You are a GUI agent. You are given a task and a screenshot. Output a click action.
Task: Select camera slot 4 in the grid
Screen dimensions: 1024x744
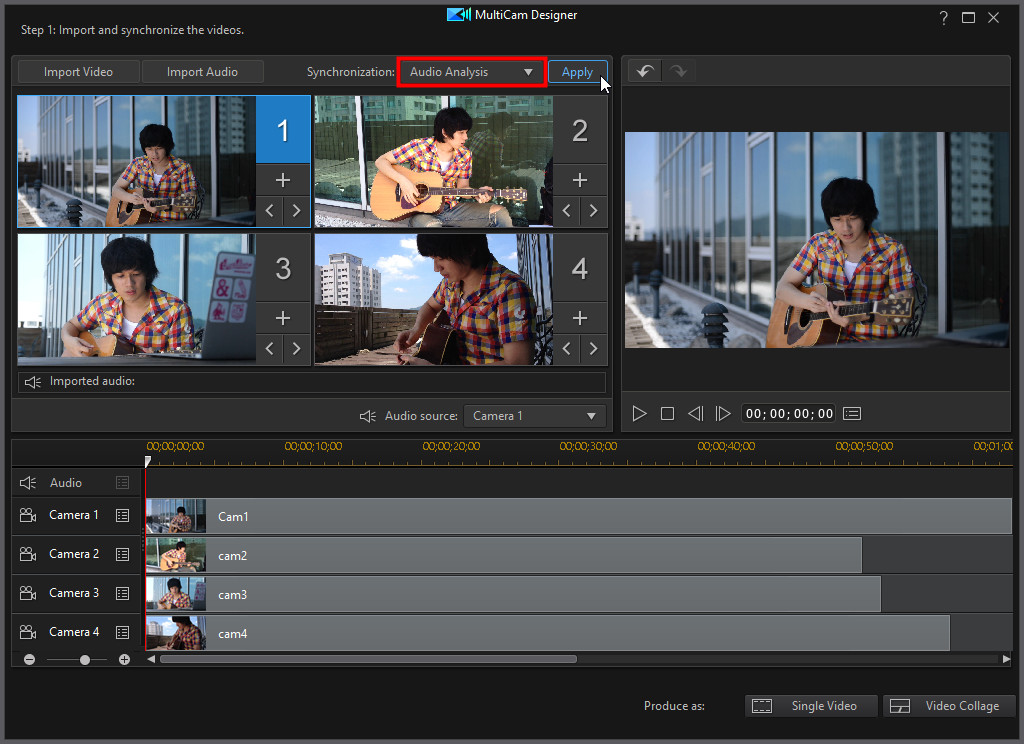point(580,268)
